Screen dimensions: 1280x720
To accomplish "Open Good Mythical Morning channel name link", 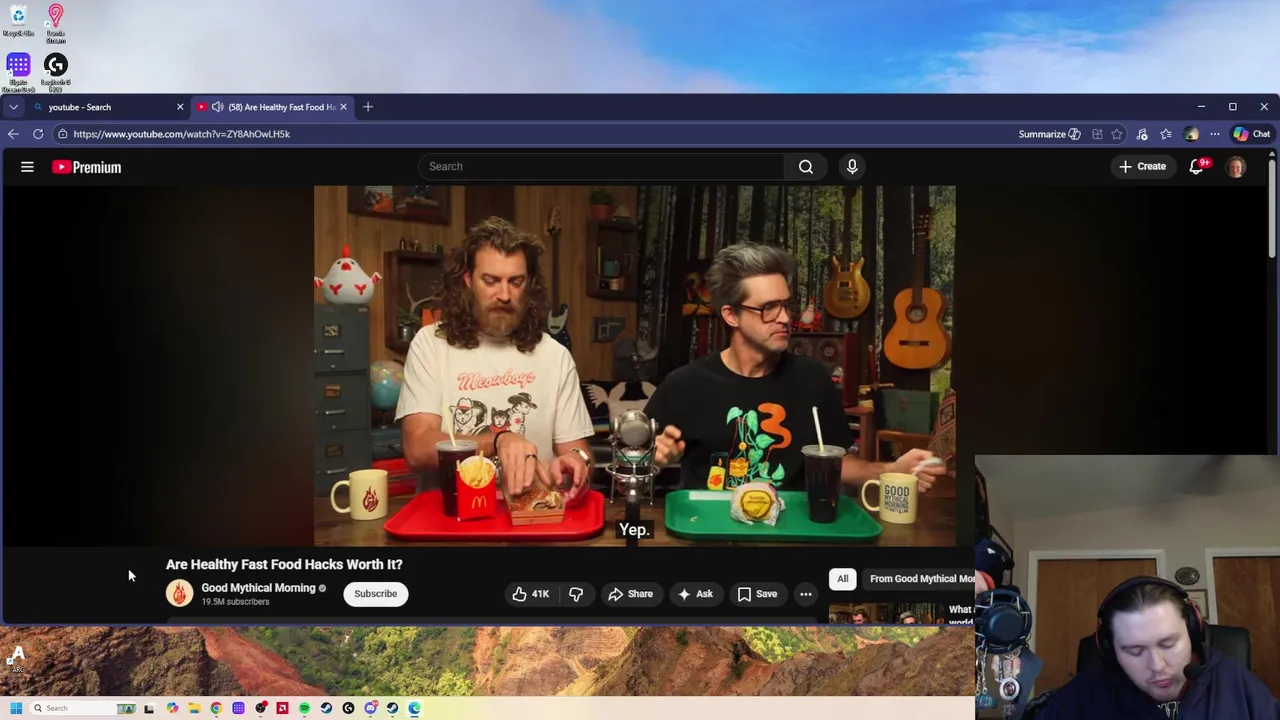I will coord(258,588).
